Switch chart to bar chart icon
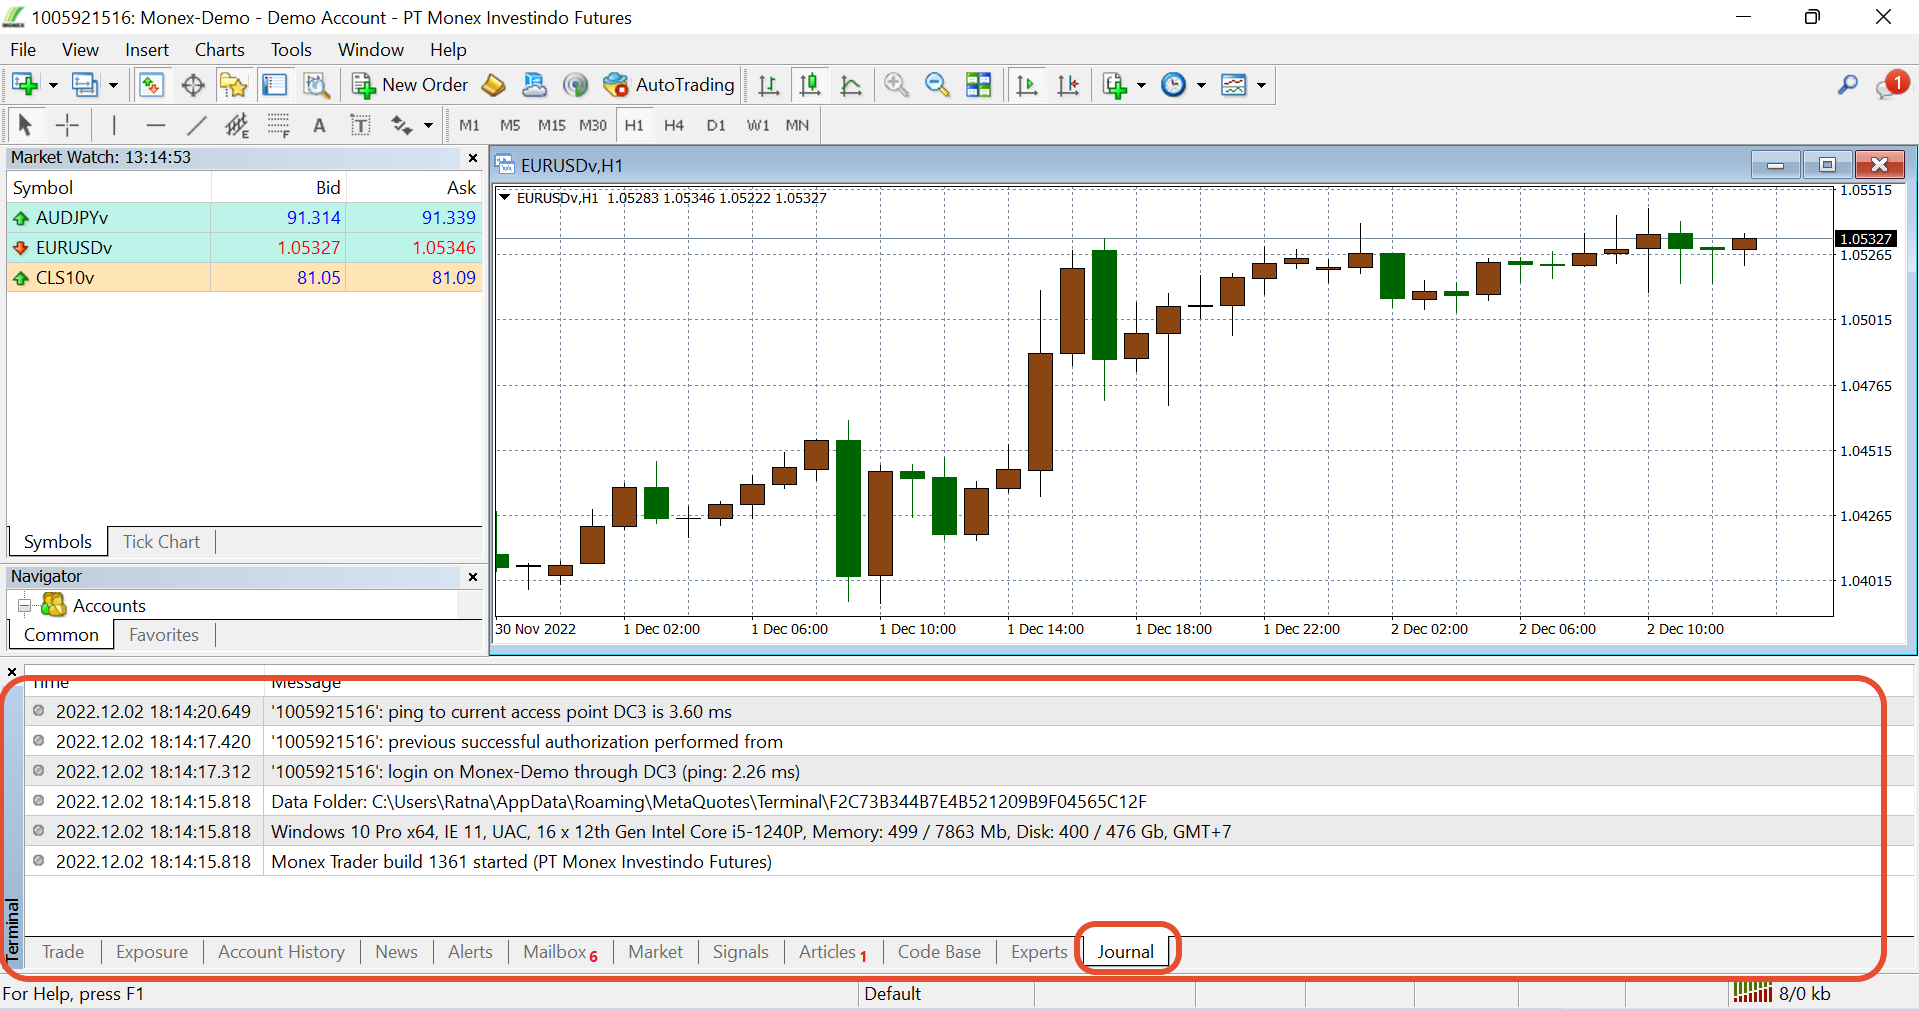Screen dimensions: 1919x1009 [x=769, y=85]
